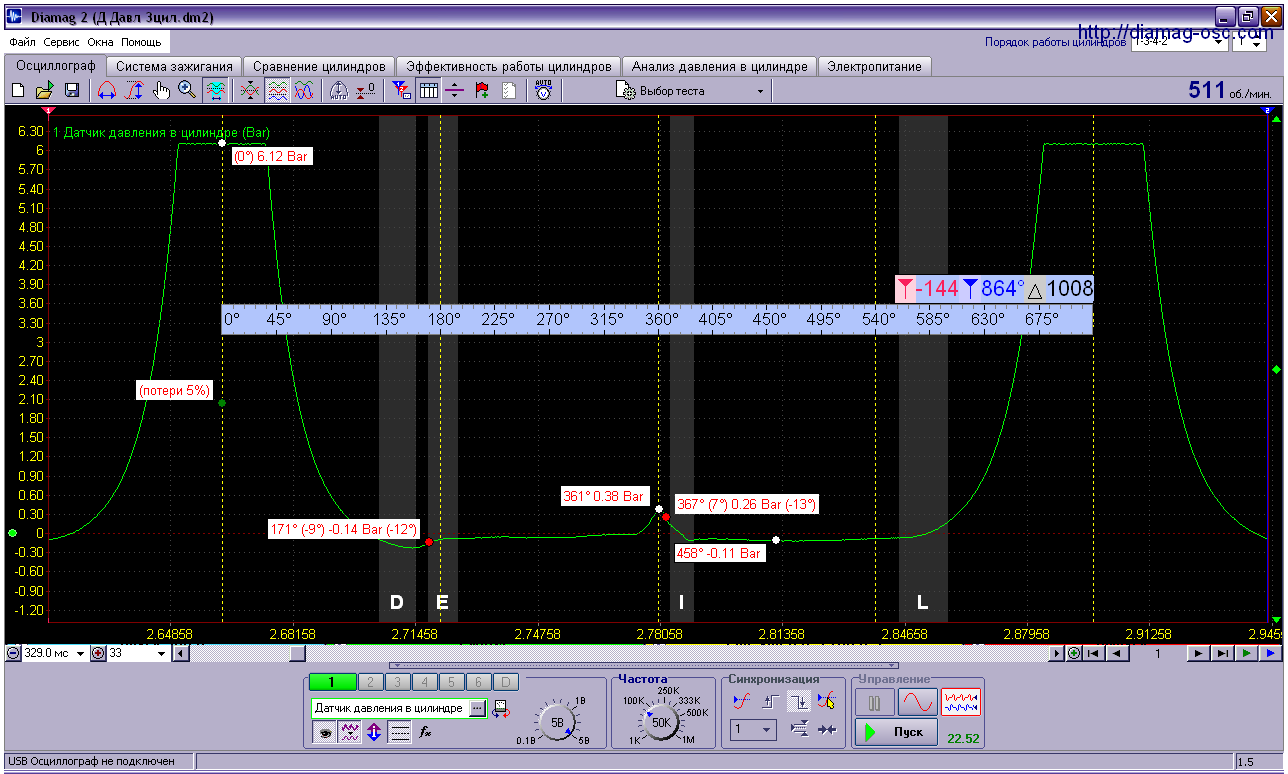Switch to the Сравнение цилиндров tab
1288x774 pixels.
point(319,66)
